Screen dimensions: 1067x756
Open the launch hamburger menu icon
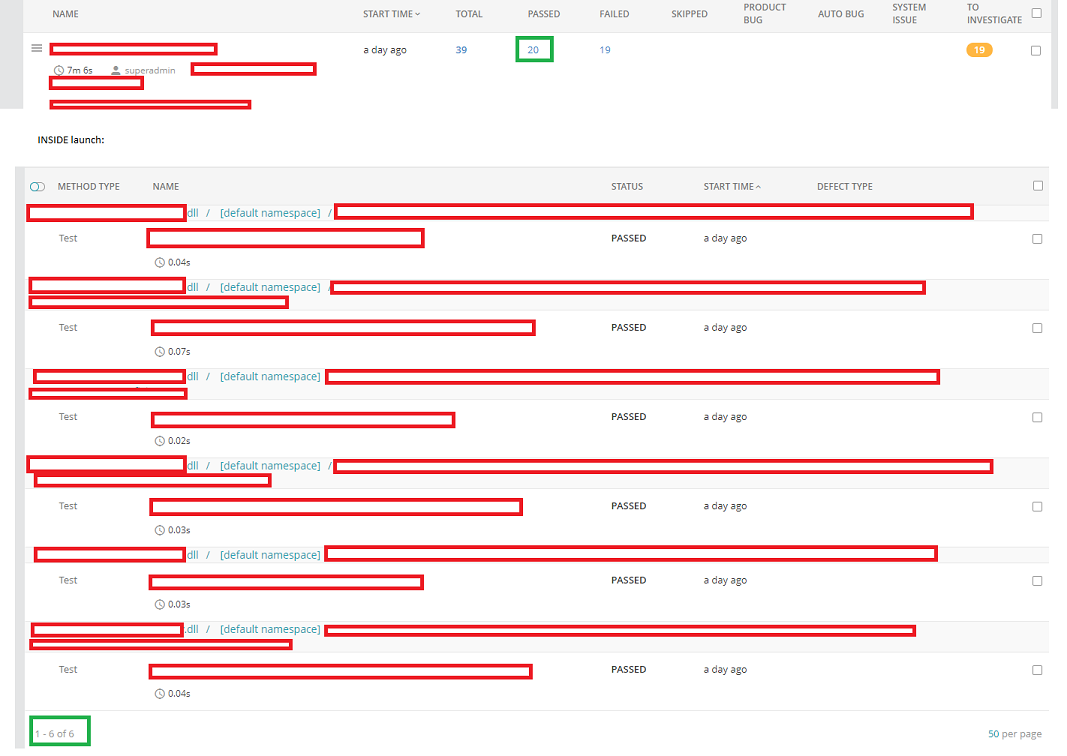[37, 48]
